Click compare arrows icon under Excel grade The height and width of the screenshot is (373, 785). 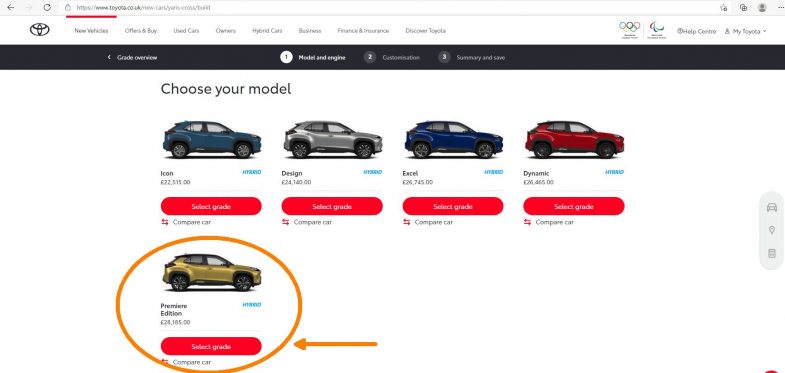tap(407, 222)
